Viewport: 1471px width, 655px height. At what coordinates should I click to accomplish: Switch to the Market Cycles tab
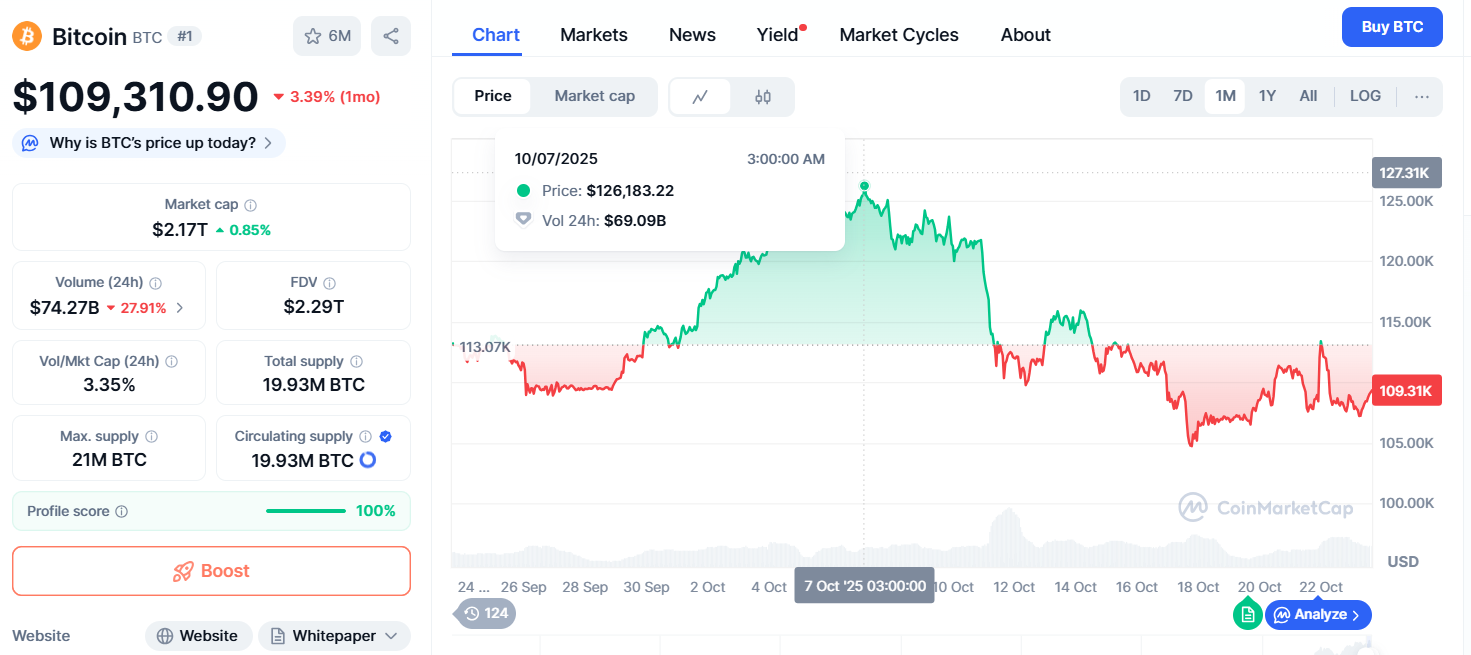(899, 35)
